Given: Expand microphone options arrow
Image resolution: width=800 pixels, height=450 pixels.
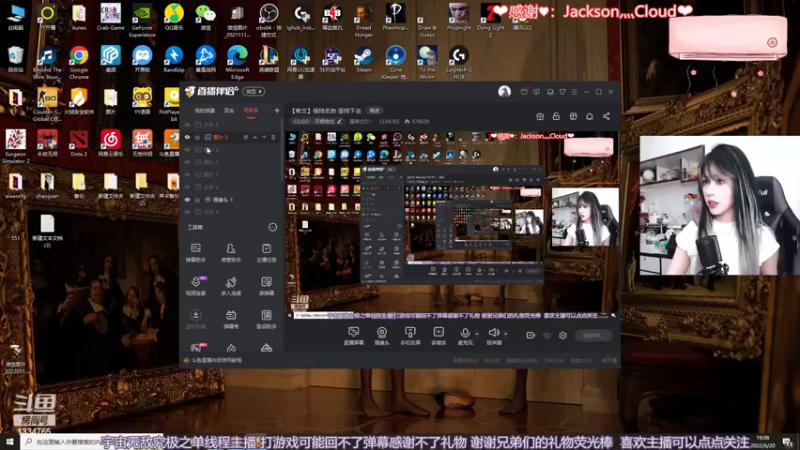Looking at the screenshot, I should (x=477, y=334).
